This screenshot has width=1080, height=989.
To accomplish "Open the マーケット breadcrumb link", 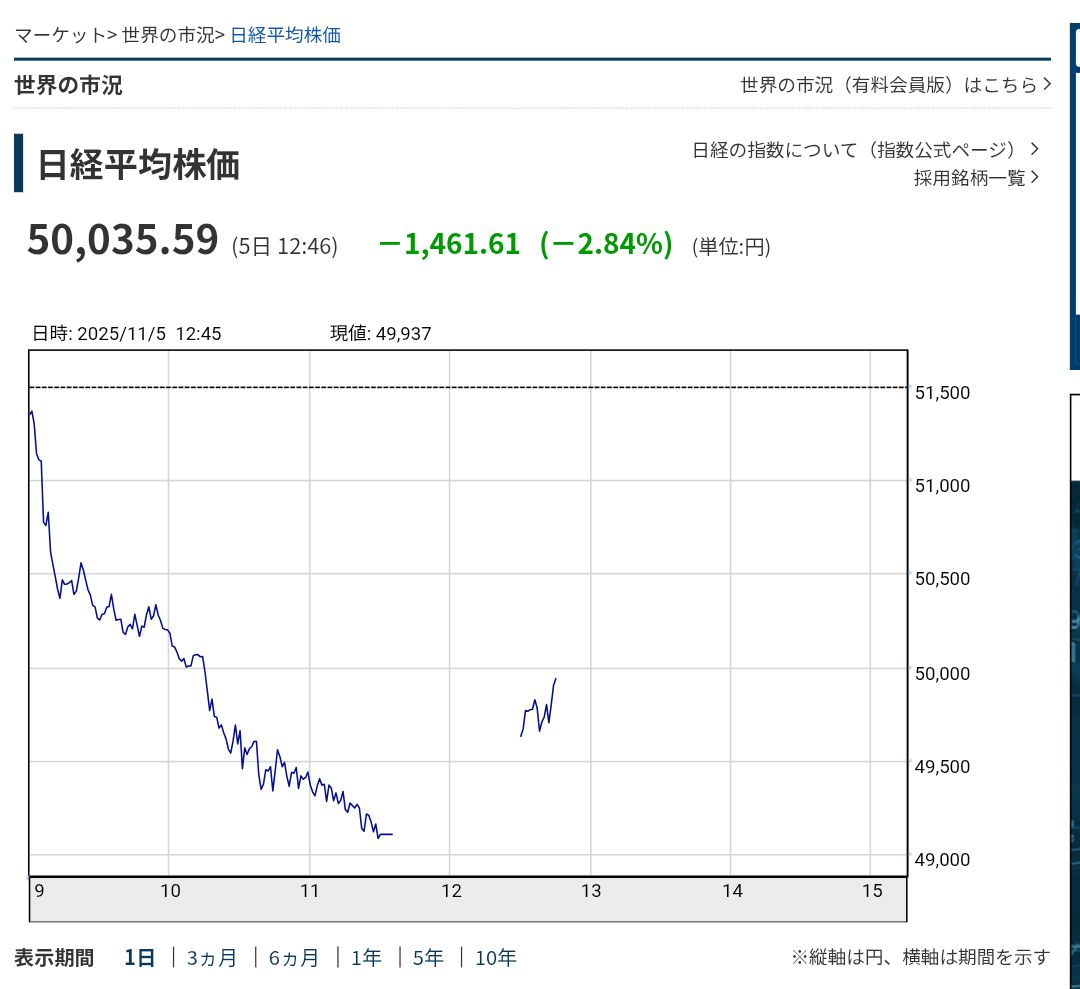I will pos(59,35).
